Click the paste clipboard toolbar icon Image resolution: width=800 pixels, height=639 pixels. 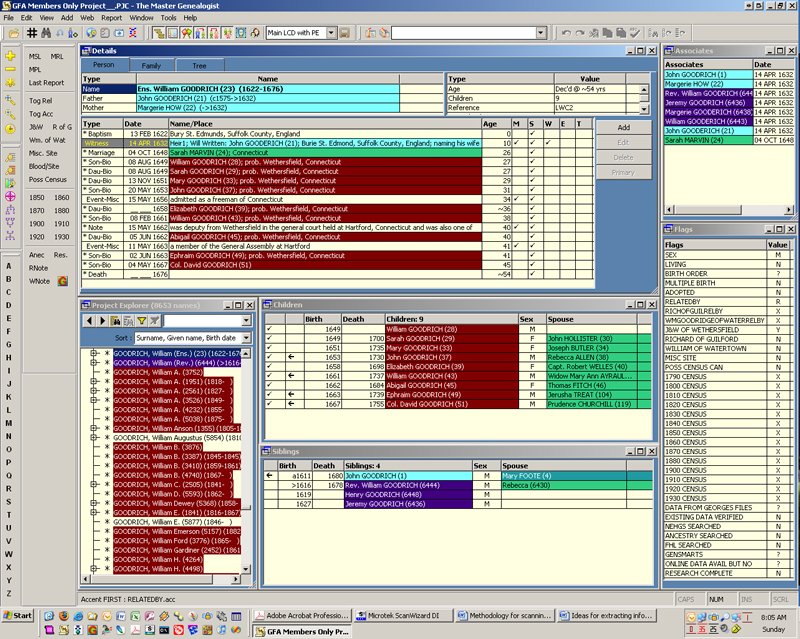621,33
